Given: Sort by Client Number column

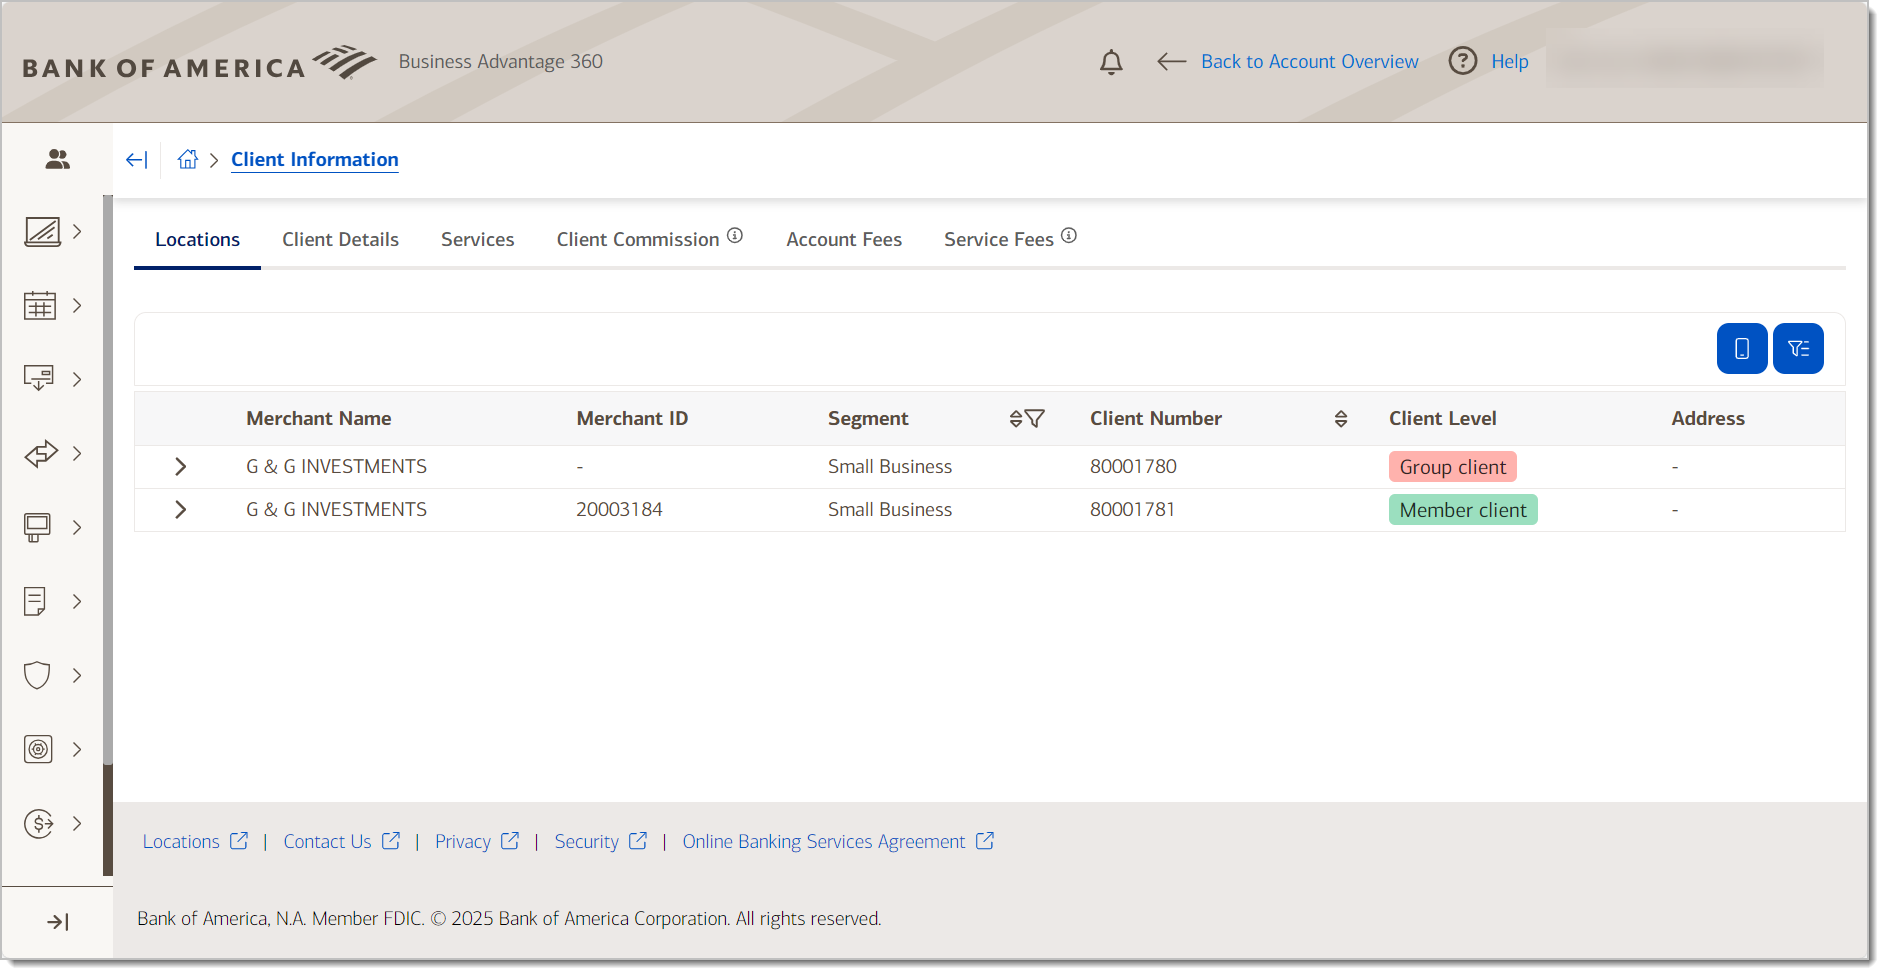Looking at the screenshot, I should [1340, 419].
